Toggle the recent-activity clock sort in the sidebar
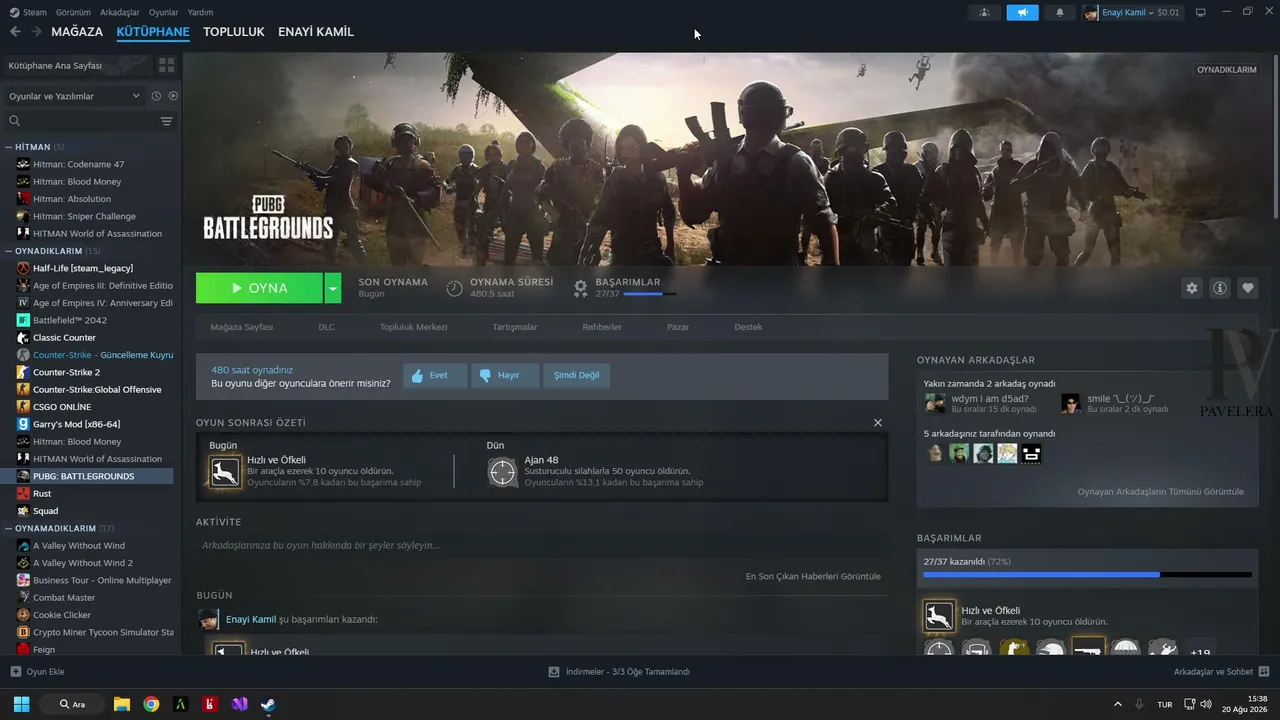The width and height of the screenshot is (1280, 720). tap(156, 96)
